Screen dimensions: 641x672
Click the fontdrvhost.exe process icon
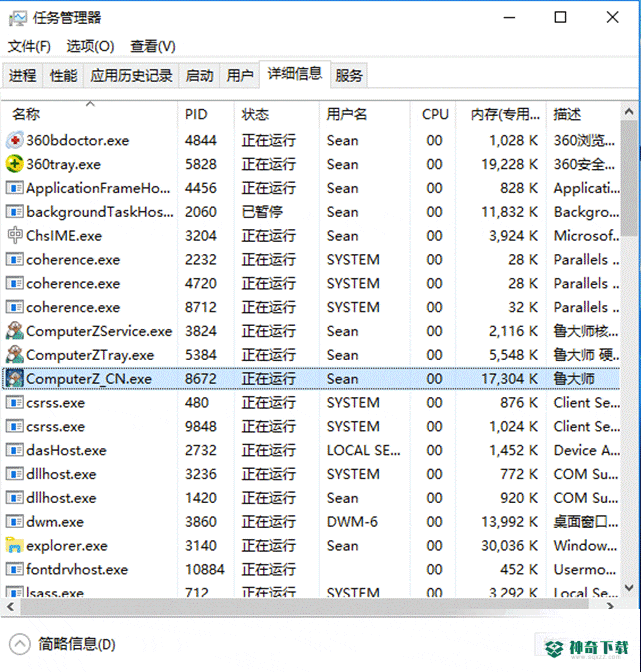tap(15, 570)
